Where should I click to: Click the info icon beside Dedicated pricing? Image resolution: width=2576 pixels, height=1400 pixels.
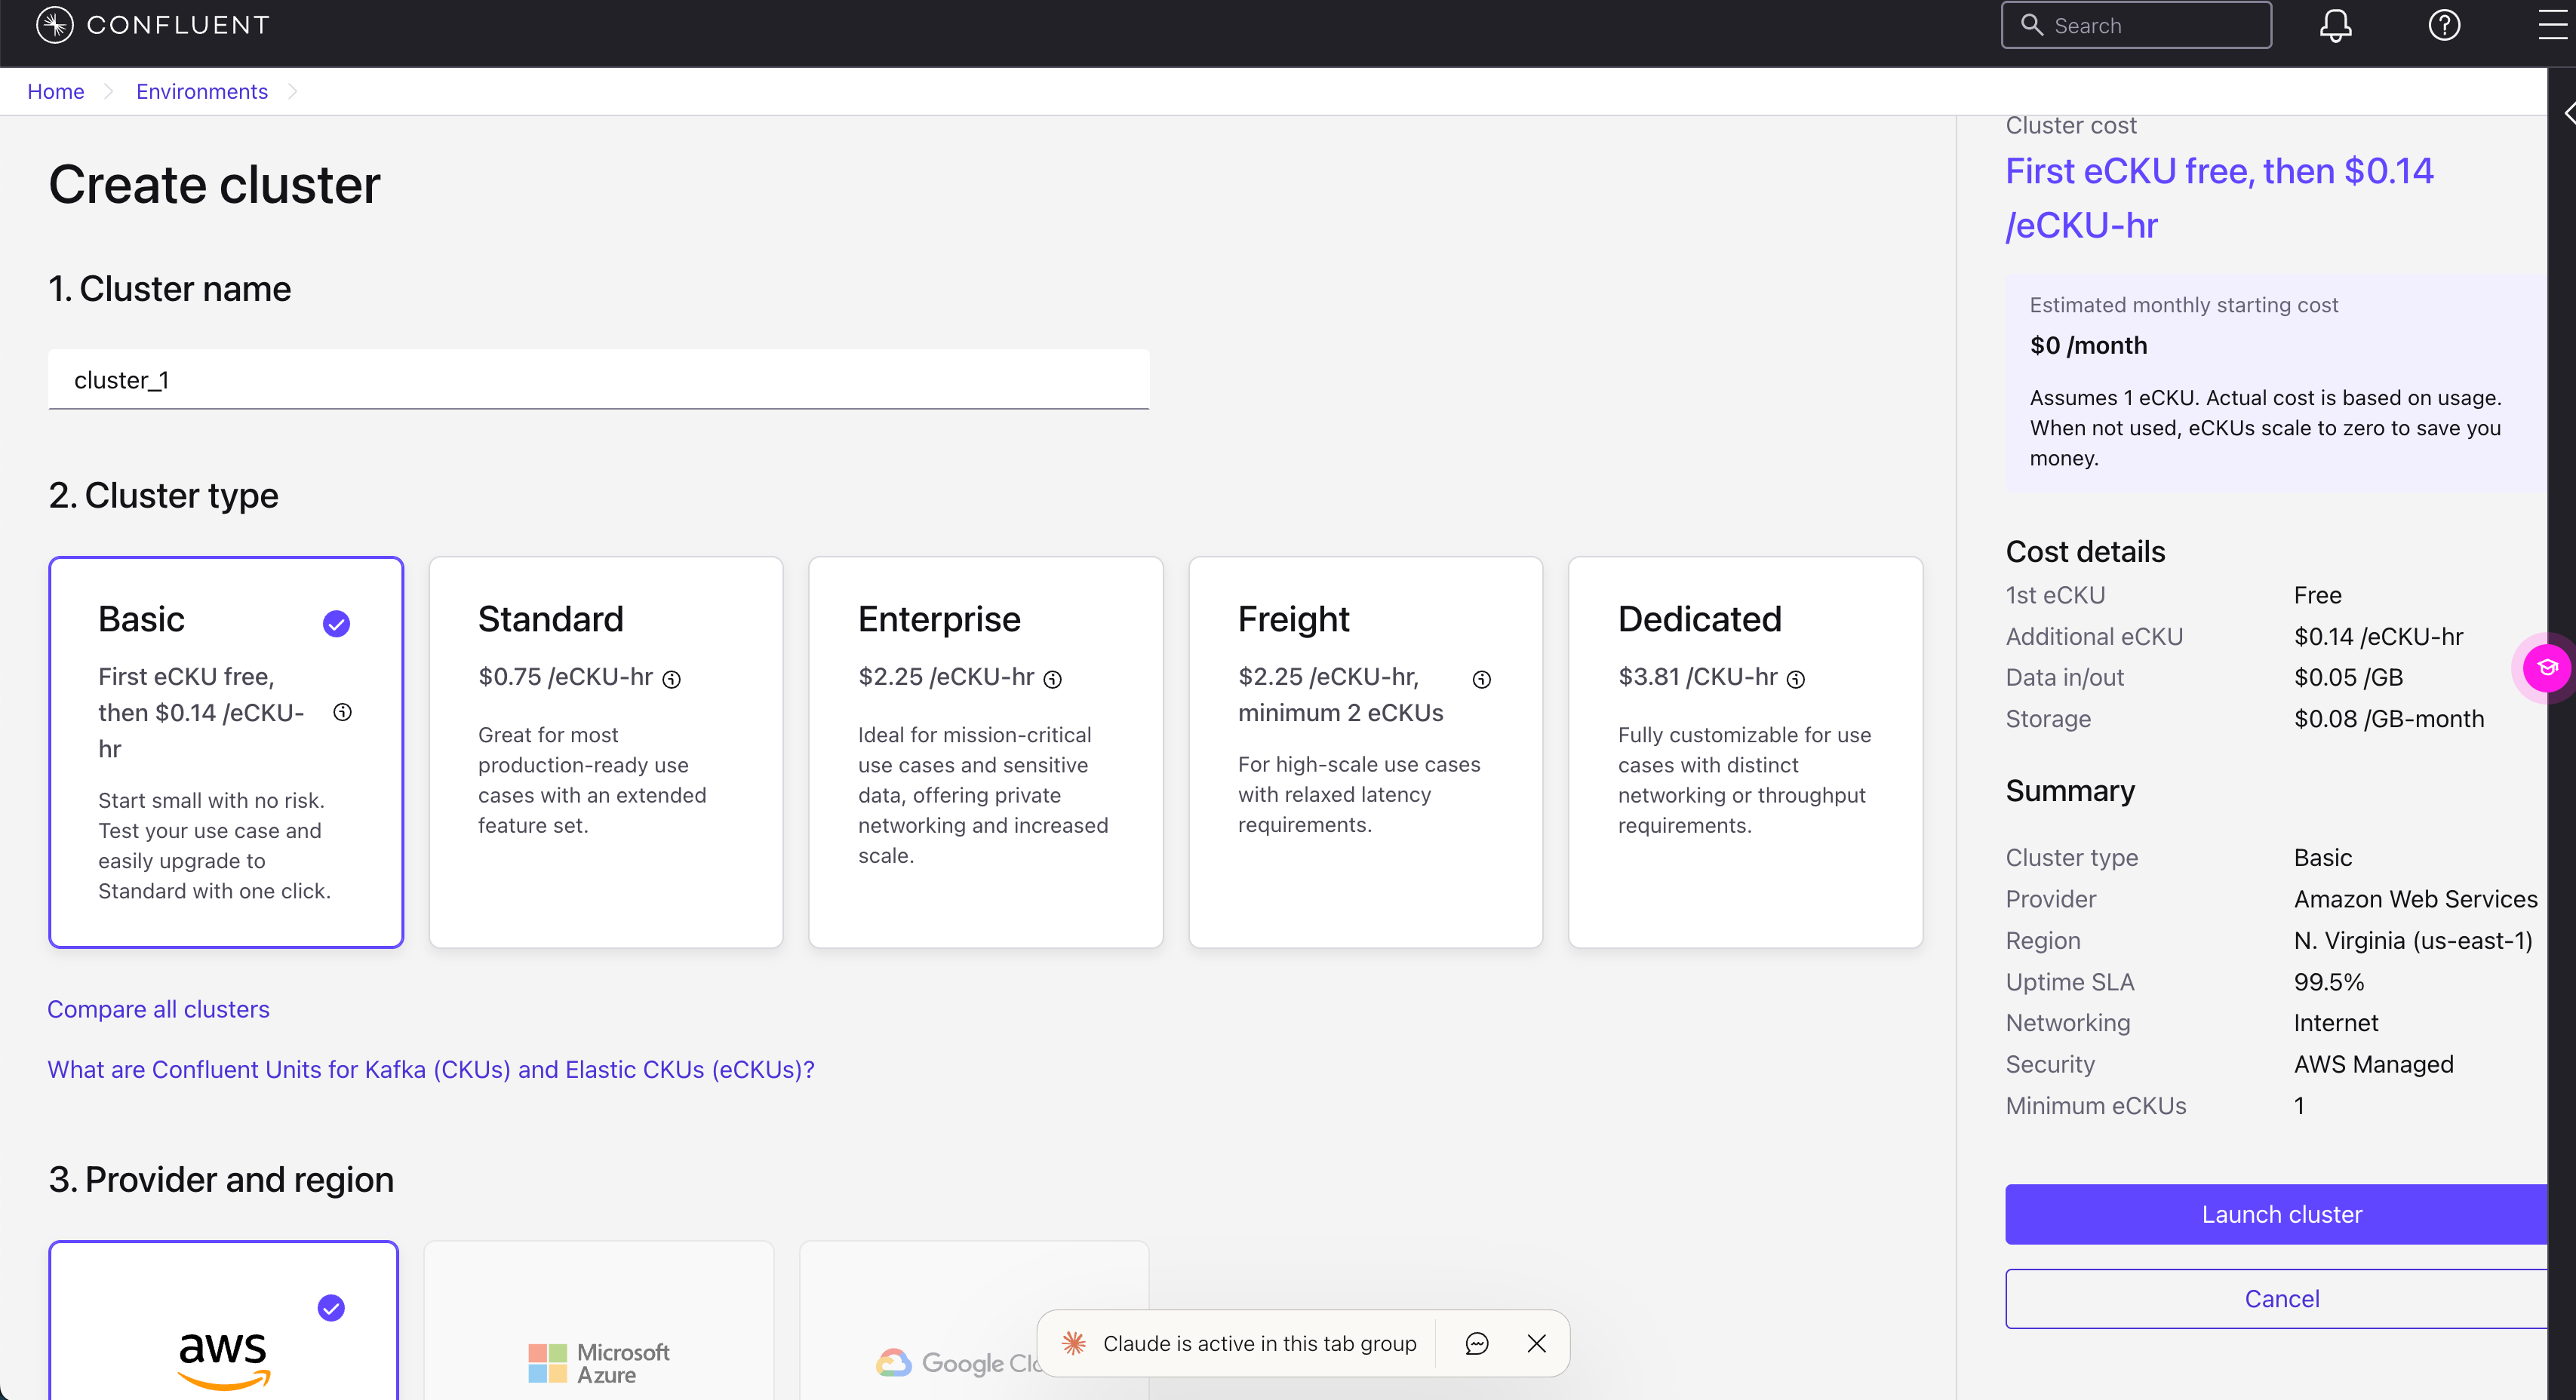1797,679
